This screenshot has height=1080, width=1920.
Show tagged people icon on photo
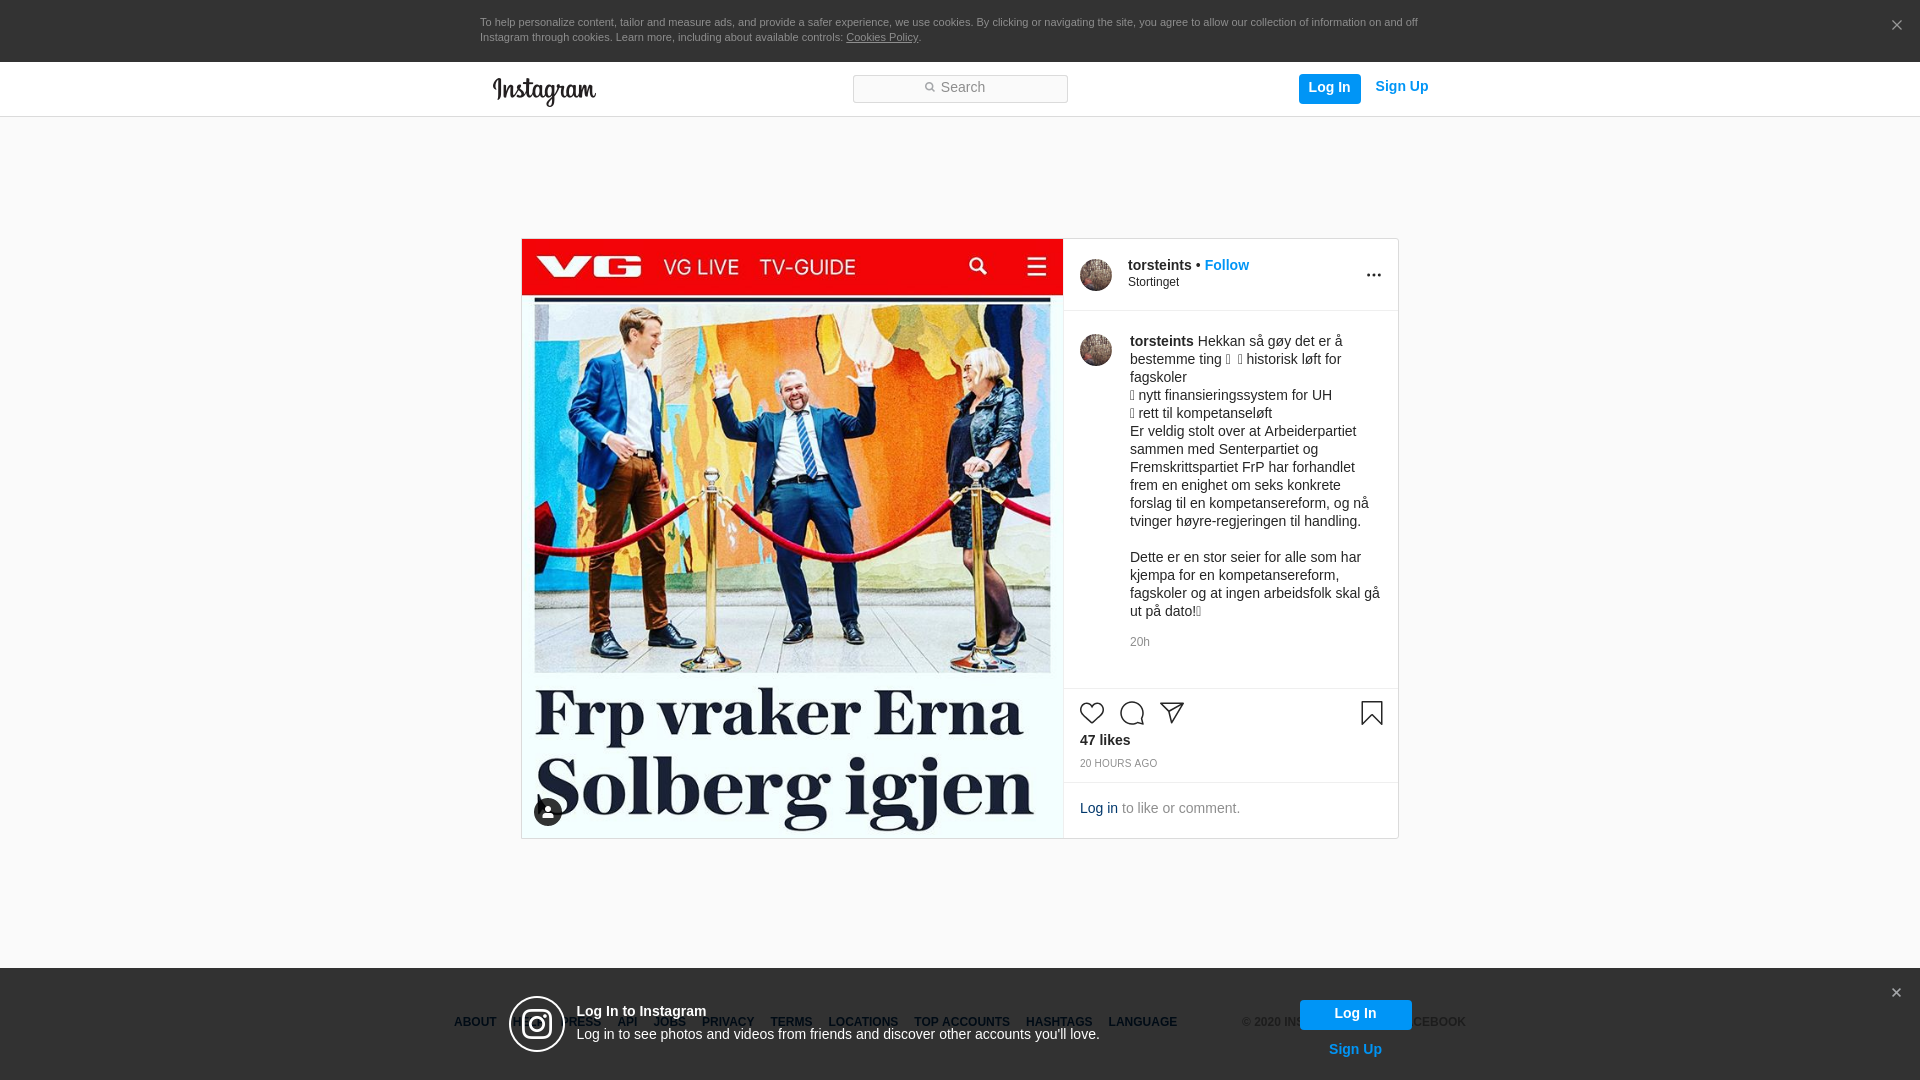548,812
